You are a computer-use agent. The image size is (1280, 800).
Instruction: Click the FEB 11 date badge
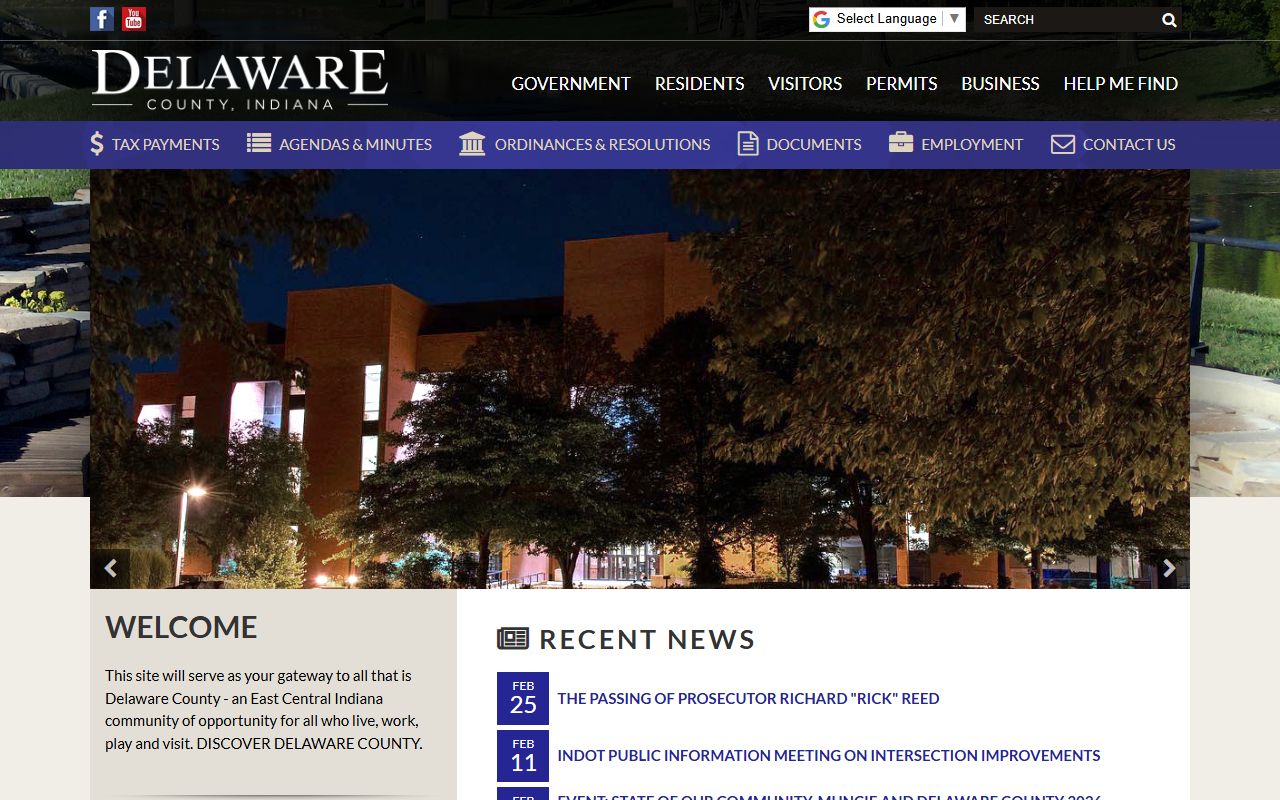point(523,756)
